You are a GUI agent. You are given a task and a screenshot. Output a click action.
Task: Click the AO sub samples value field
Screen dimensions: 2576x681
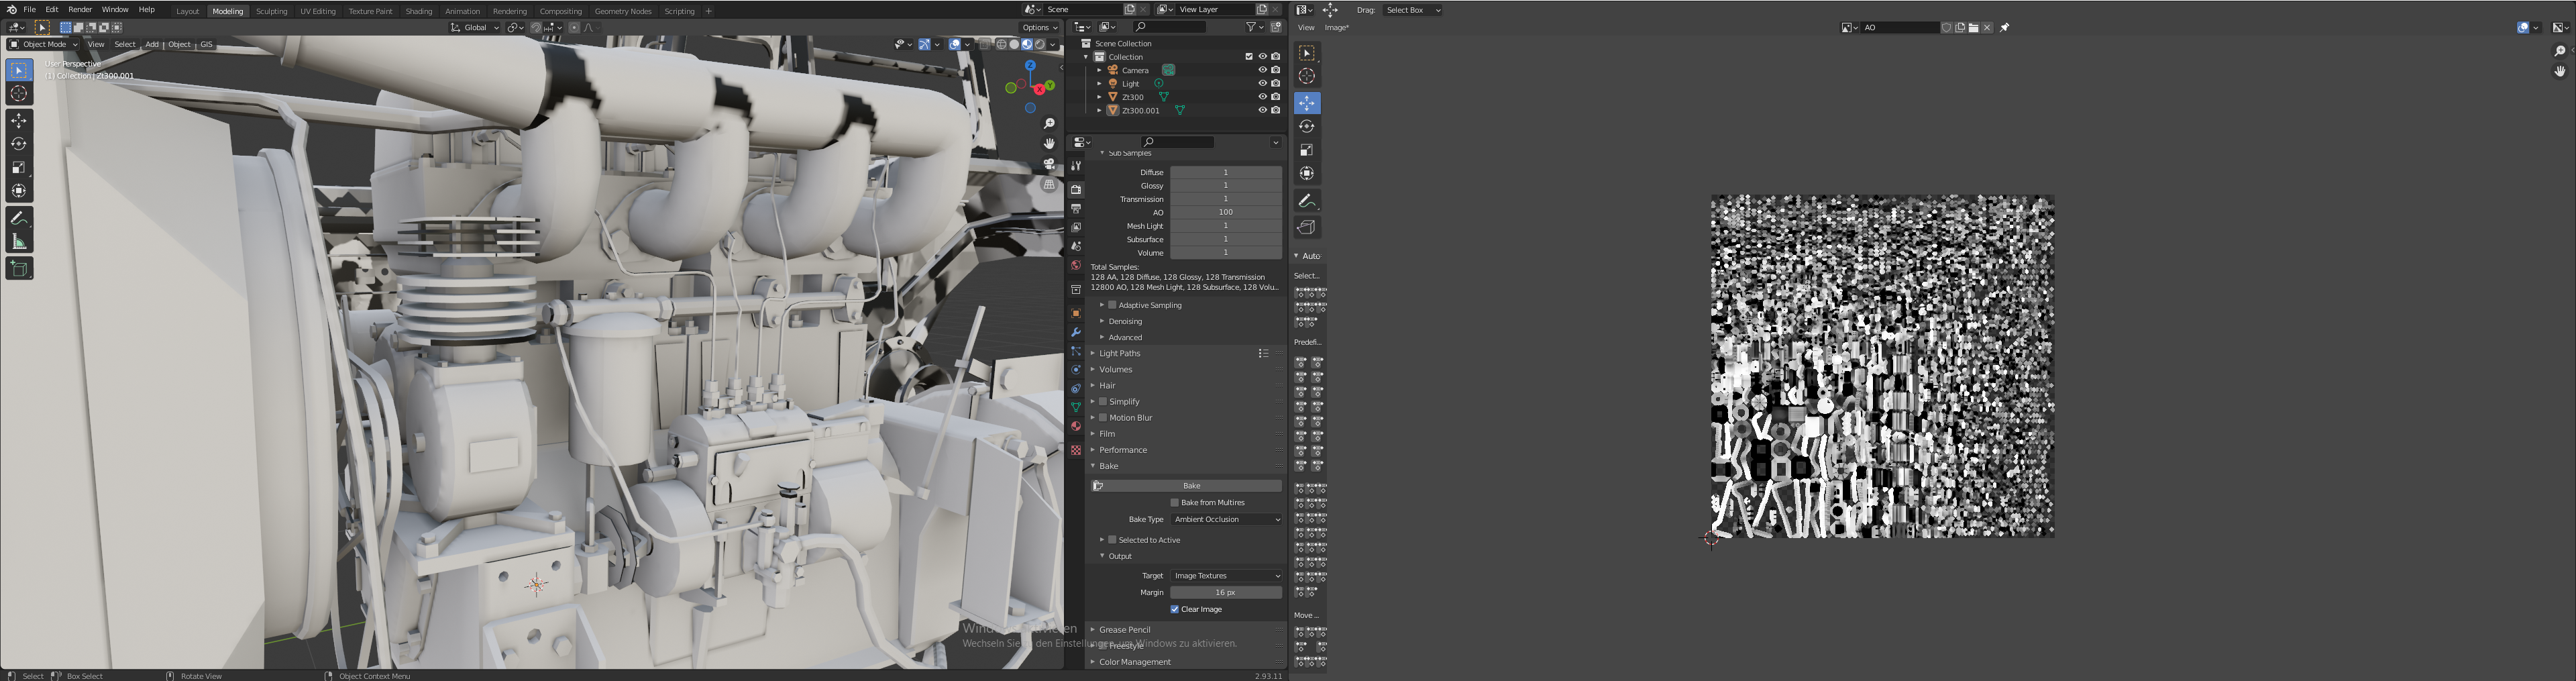(1225, 212)
